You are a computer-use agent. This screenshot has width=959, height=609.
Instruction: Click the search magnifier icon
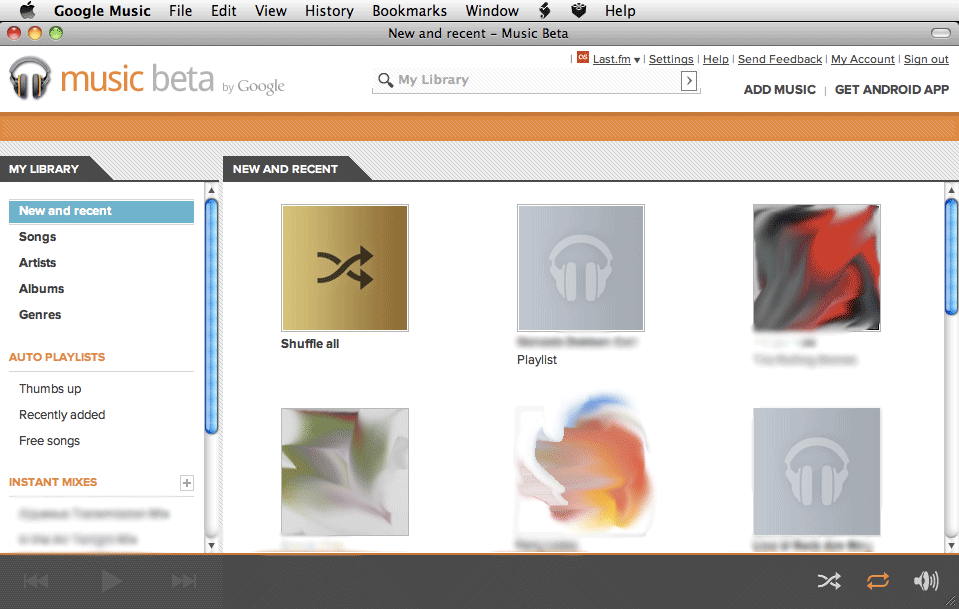pyautogui.click(x=385, y=80)
